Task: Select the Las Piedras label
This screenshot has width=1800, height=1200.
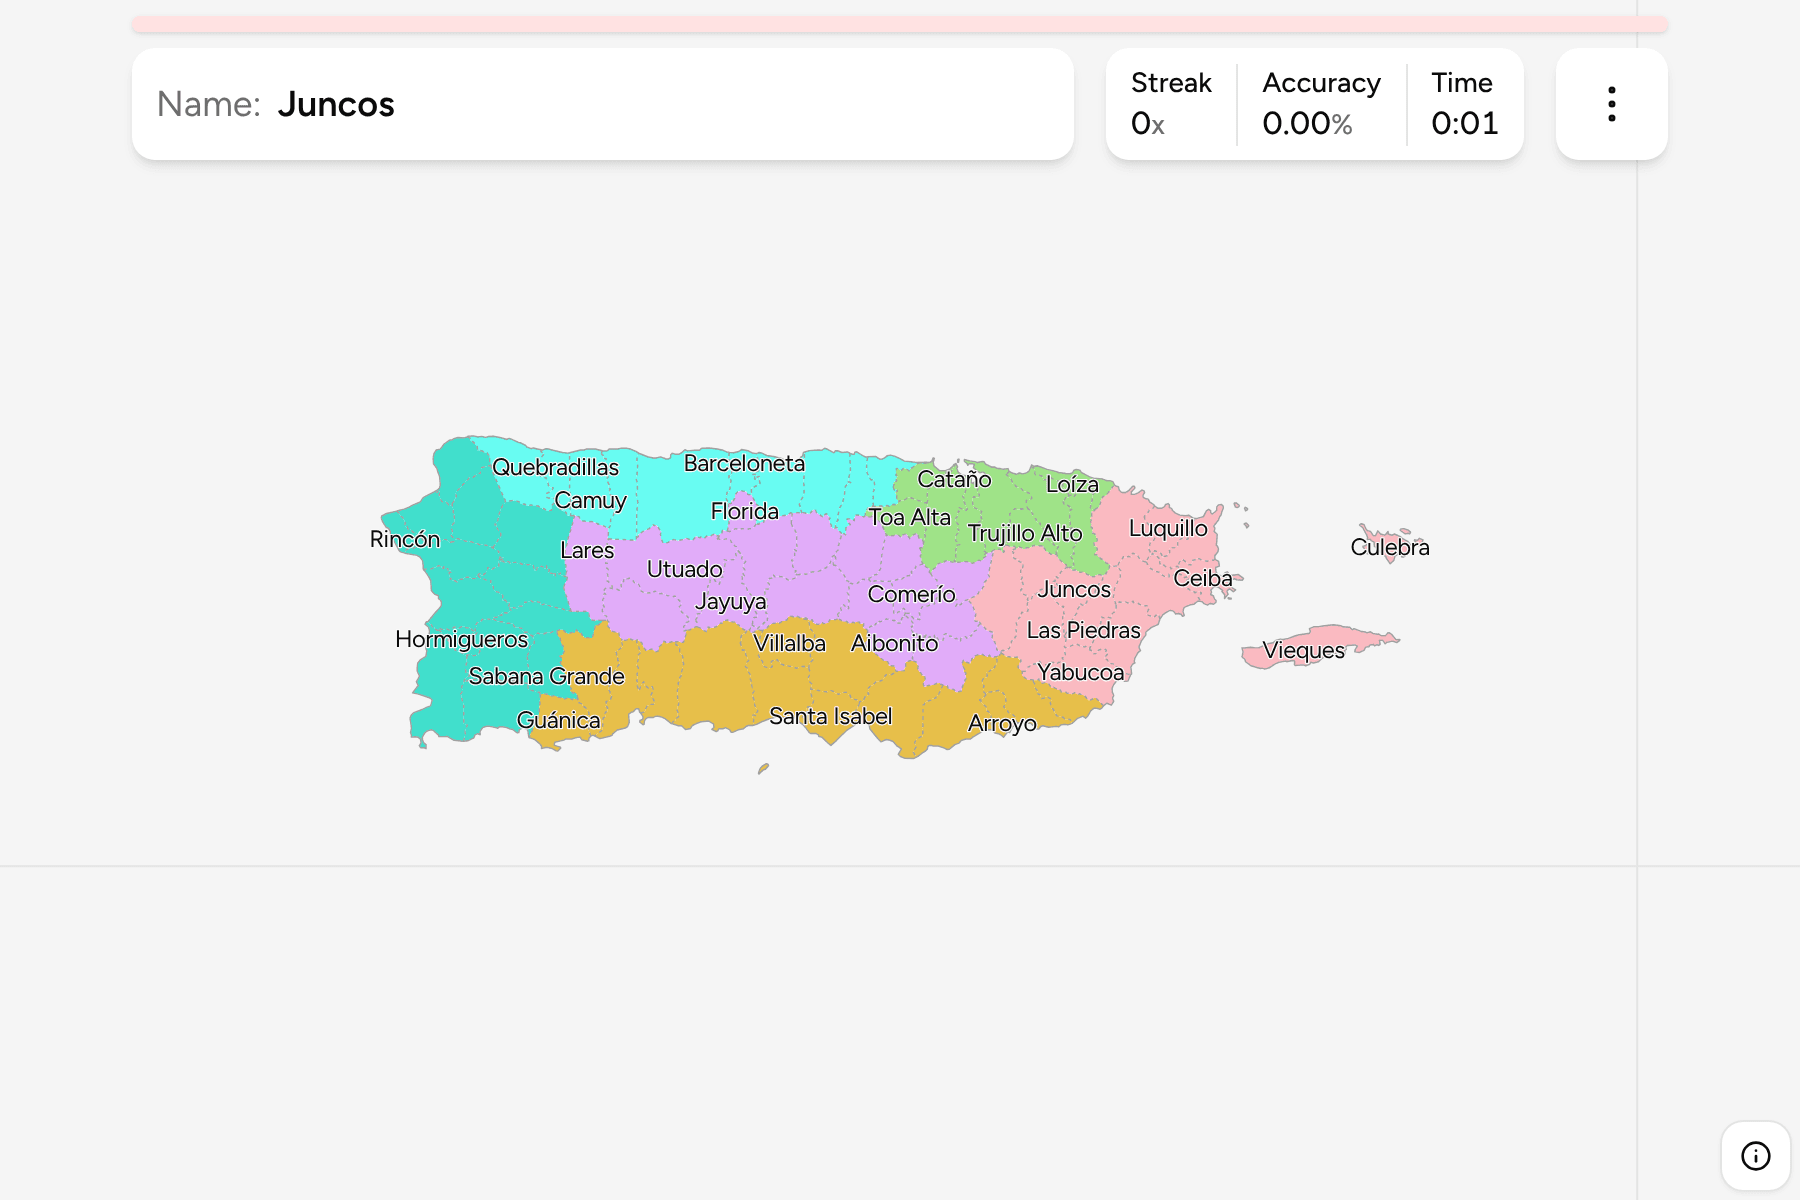Action: click(x=1083, y=630)
